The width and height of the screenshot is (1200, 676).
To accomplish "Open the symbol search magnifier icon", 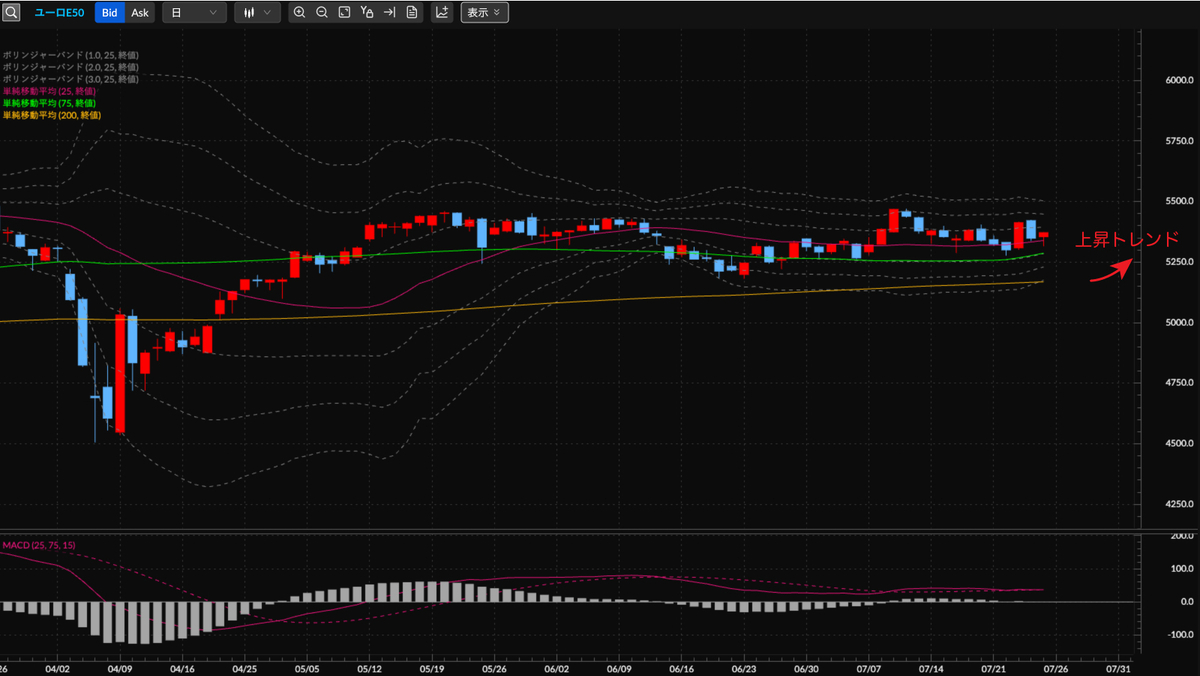I will [11, 13].
